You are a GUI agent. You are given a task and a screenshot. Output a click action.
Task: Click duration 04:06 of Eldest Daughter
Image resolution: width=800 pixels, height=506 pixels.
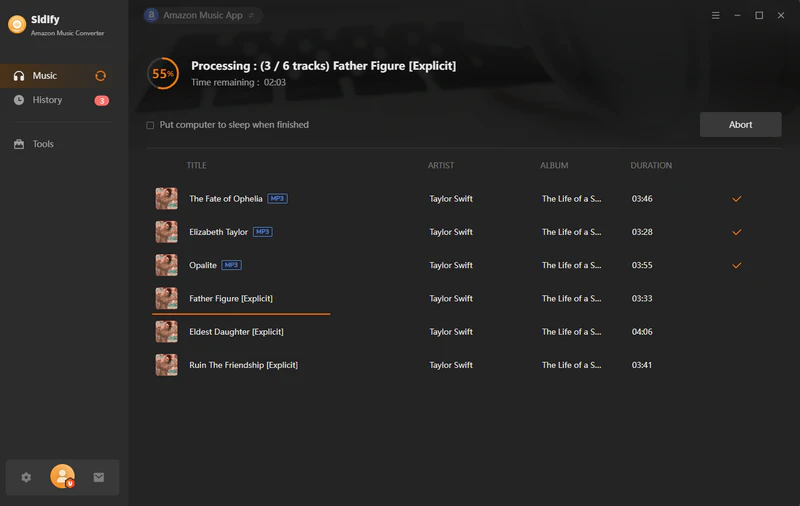642,332
